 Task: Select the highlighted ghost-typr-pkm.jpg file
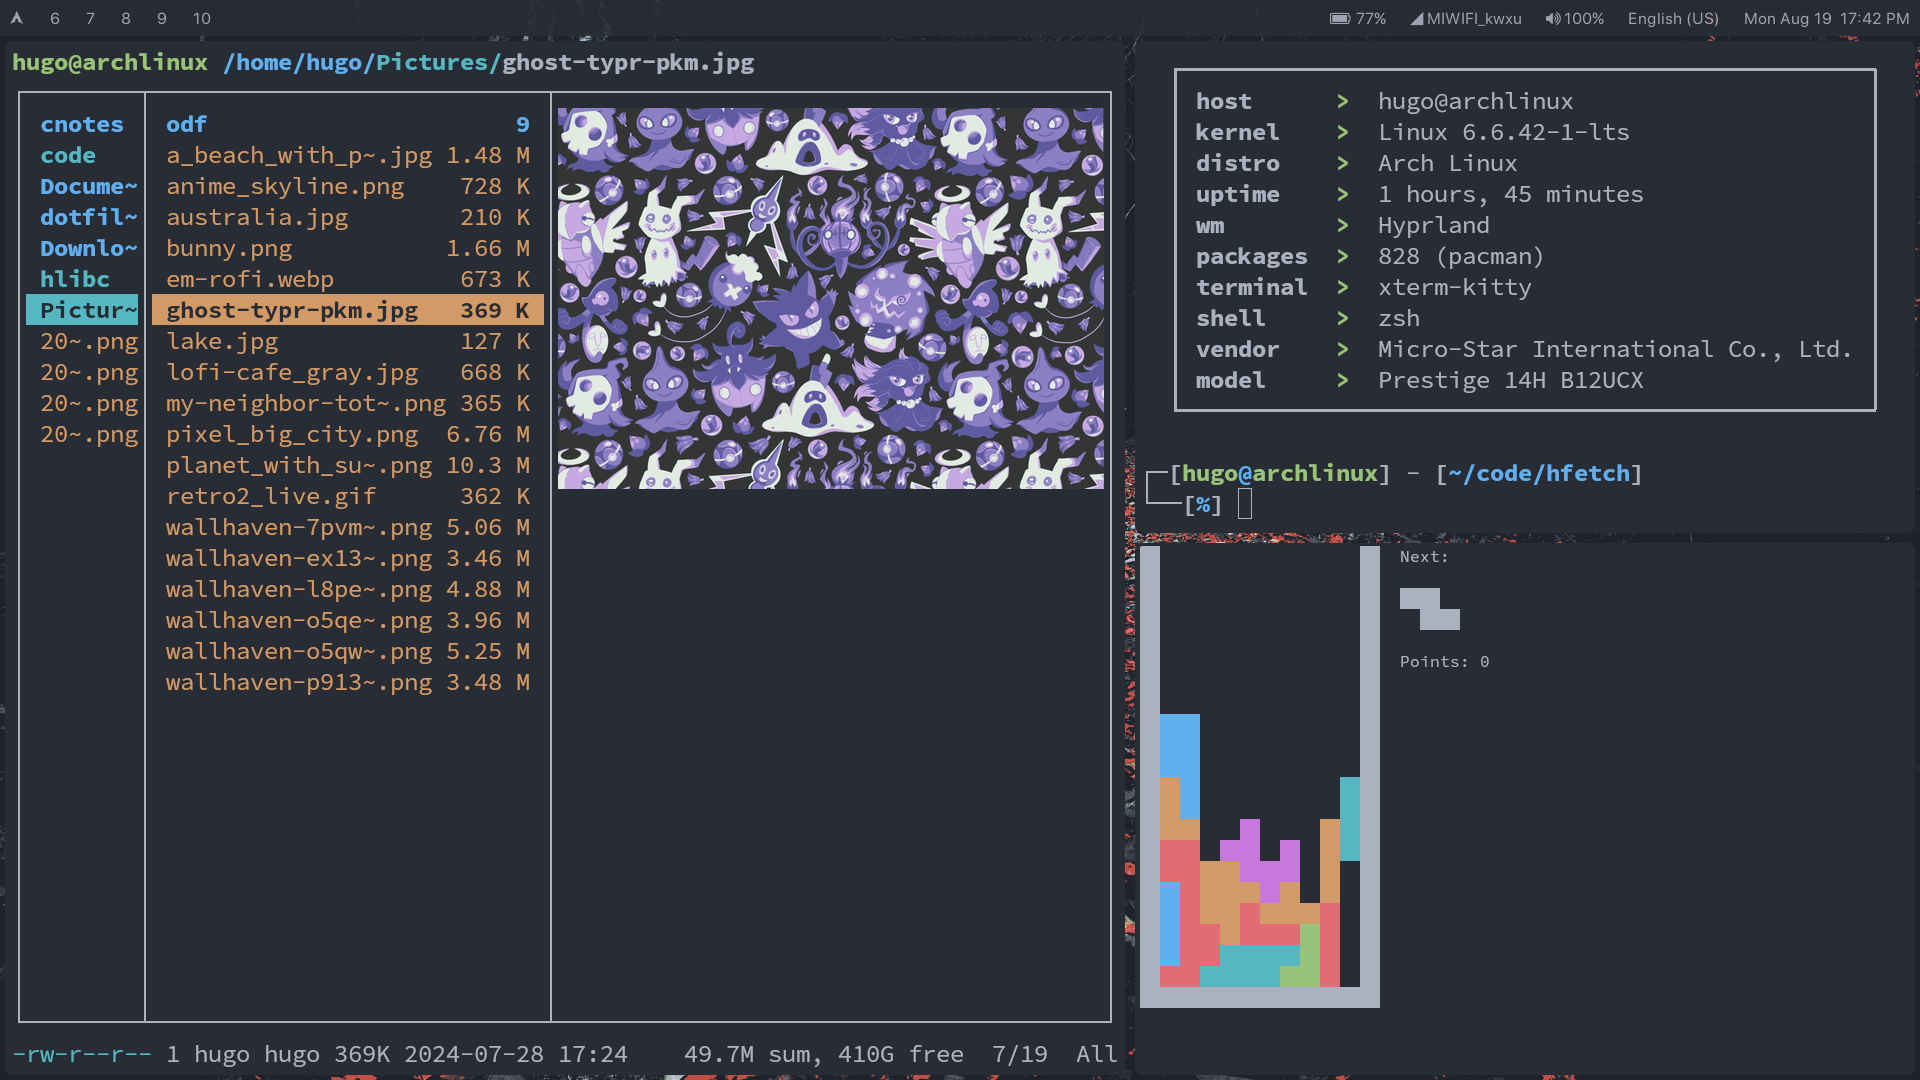pos(292,310)
